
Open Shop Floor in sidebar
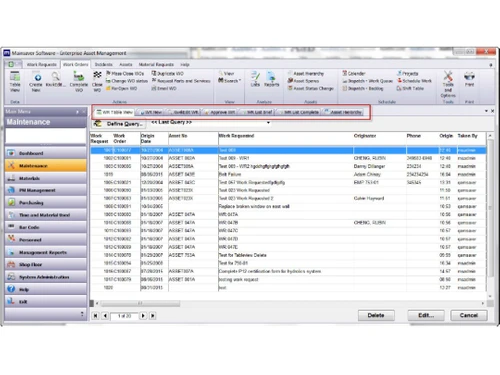click(x=46, y=265)
